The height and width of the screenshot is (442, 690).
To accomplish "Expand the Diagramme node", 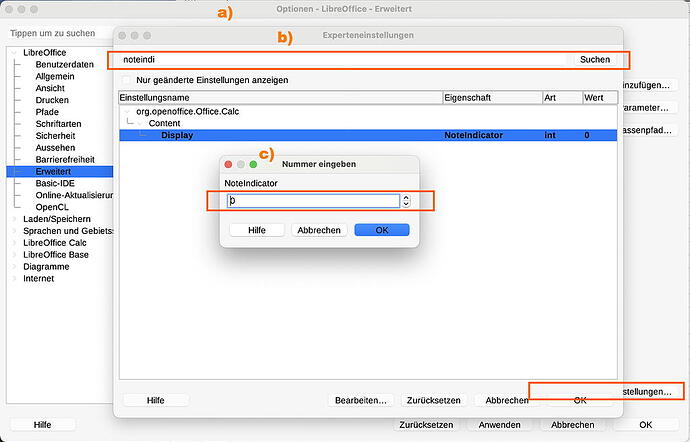I will (15, 267).
